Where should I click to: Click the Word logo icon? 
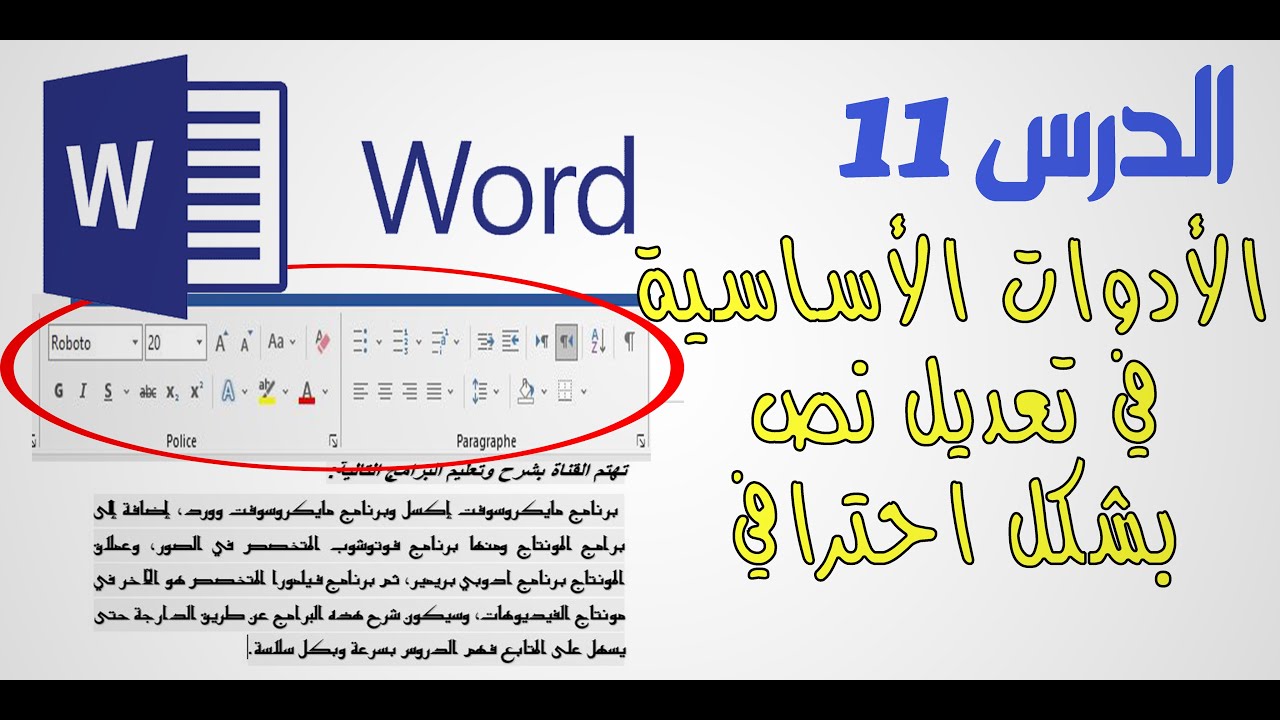[166, 186]
